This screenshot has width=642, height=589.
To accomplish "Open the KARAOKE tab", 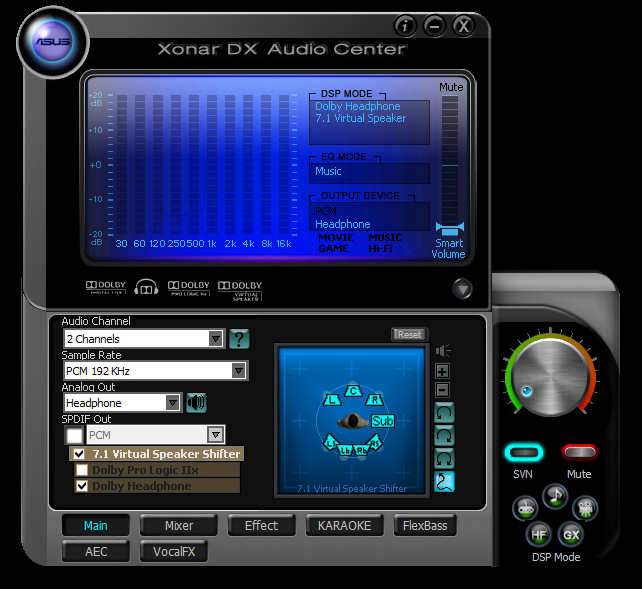I will tap(344, 525).
